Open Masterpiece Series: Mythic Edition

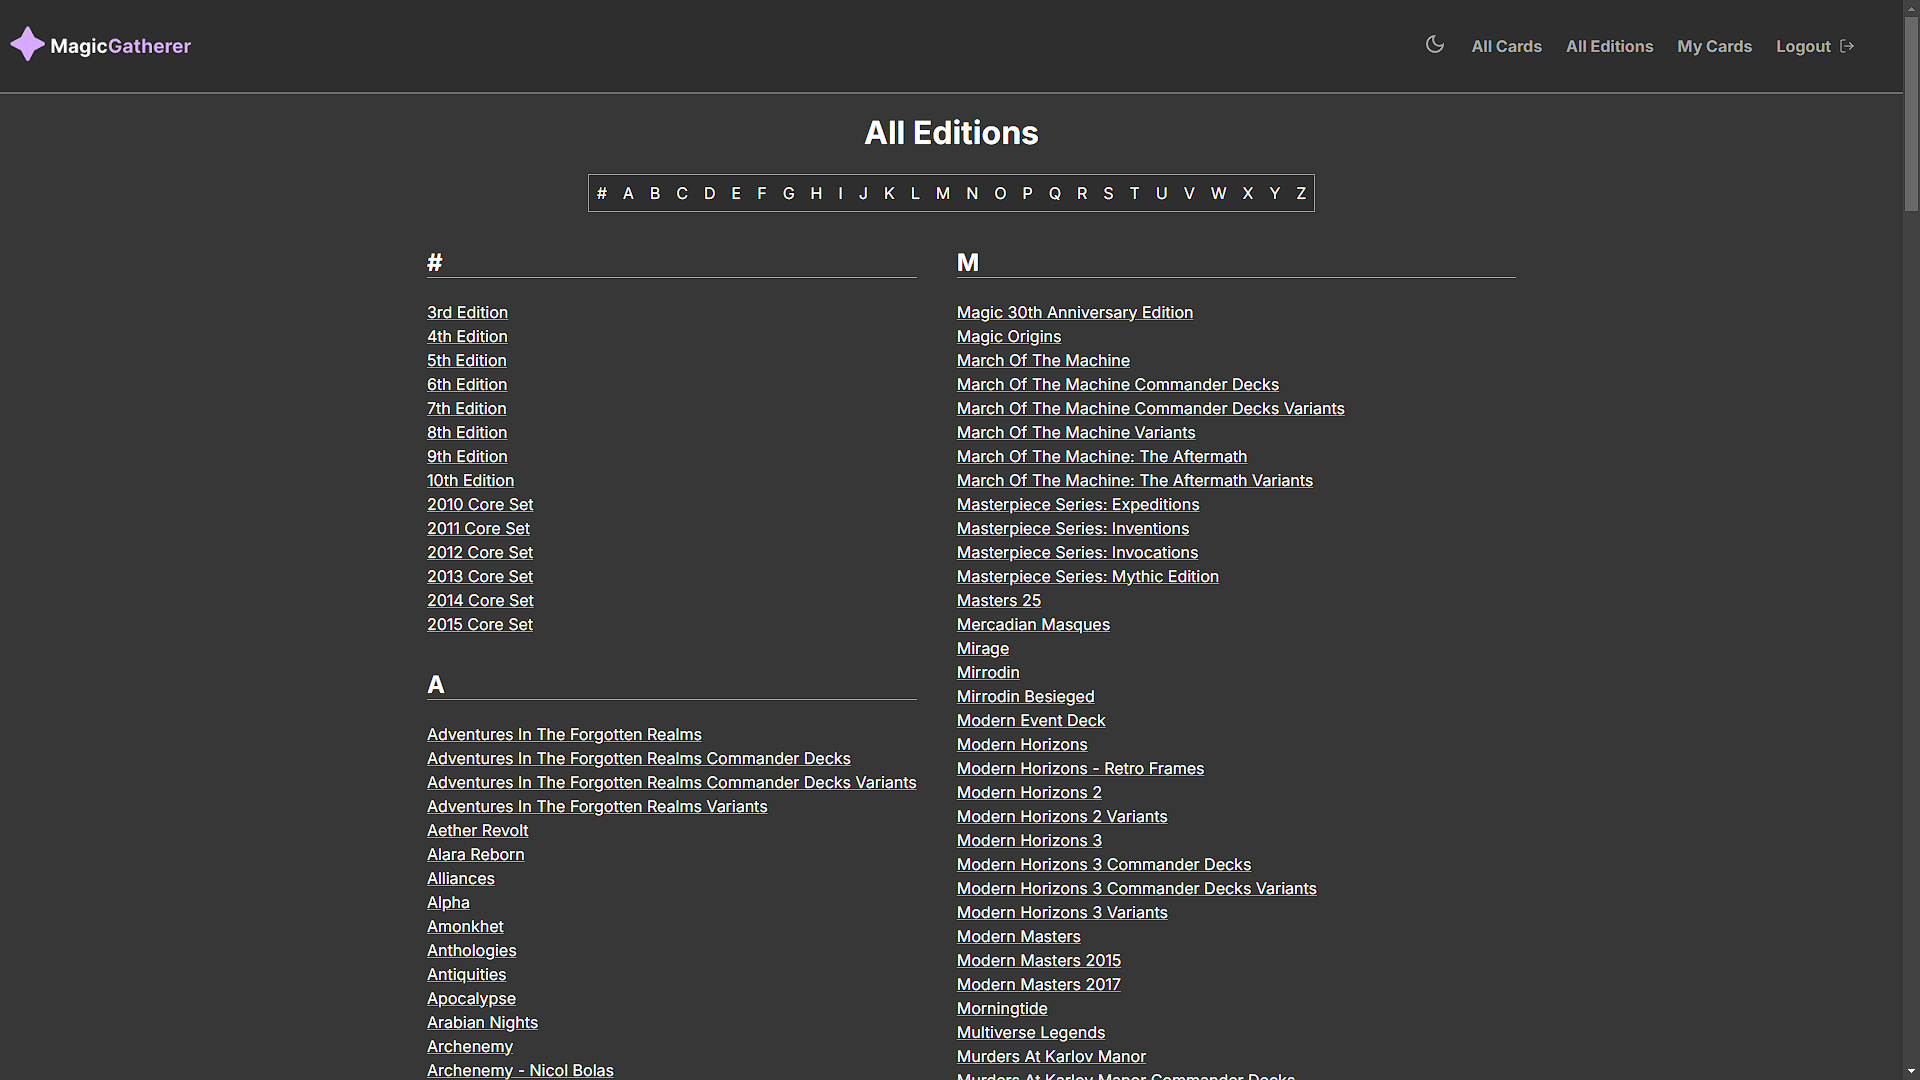(x=1088, y=577)
